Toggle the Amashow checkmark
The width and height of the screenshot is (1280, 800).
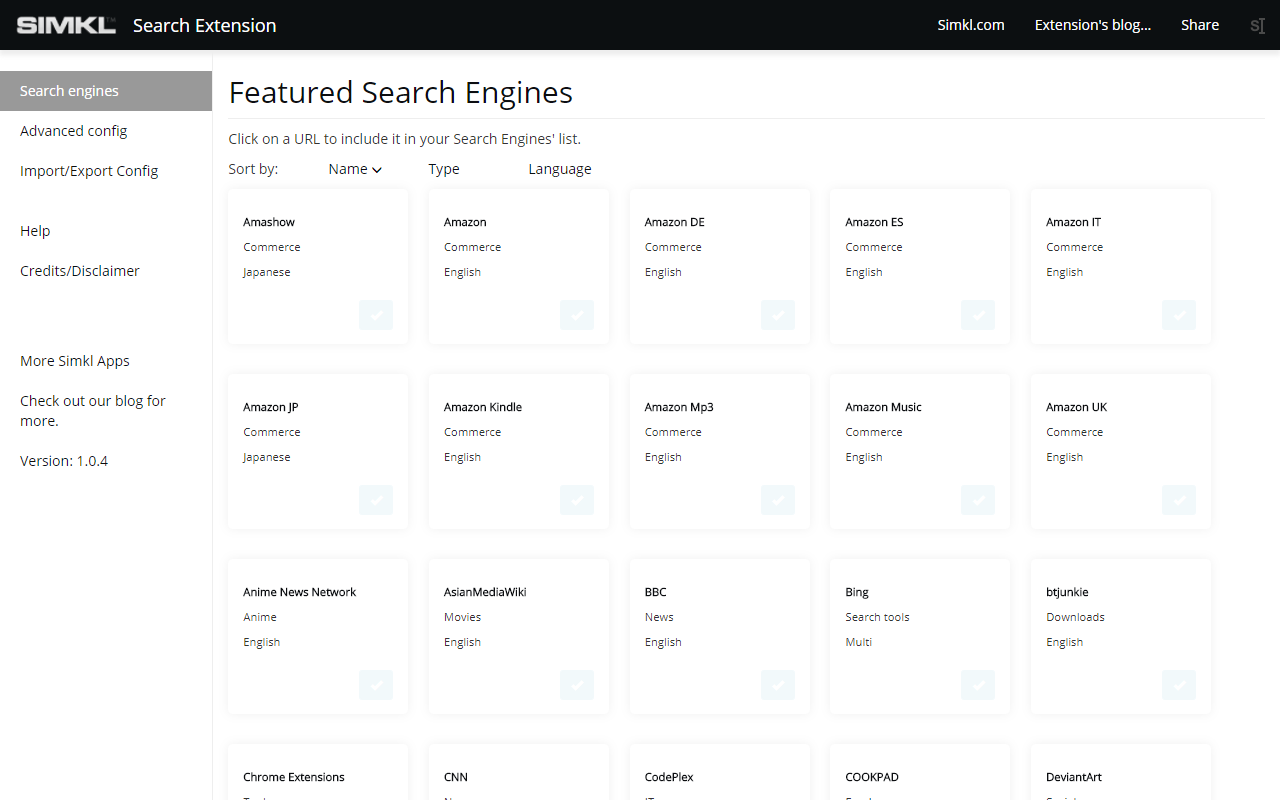[376, 315]
